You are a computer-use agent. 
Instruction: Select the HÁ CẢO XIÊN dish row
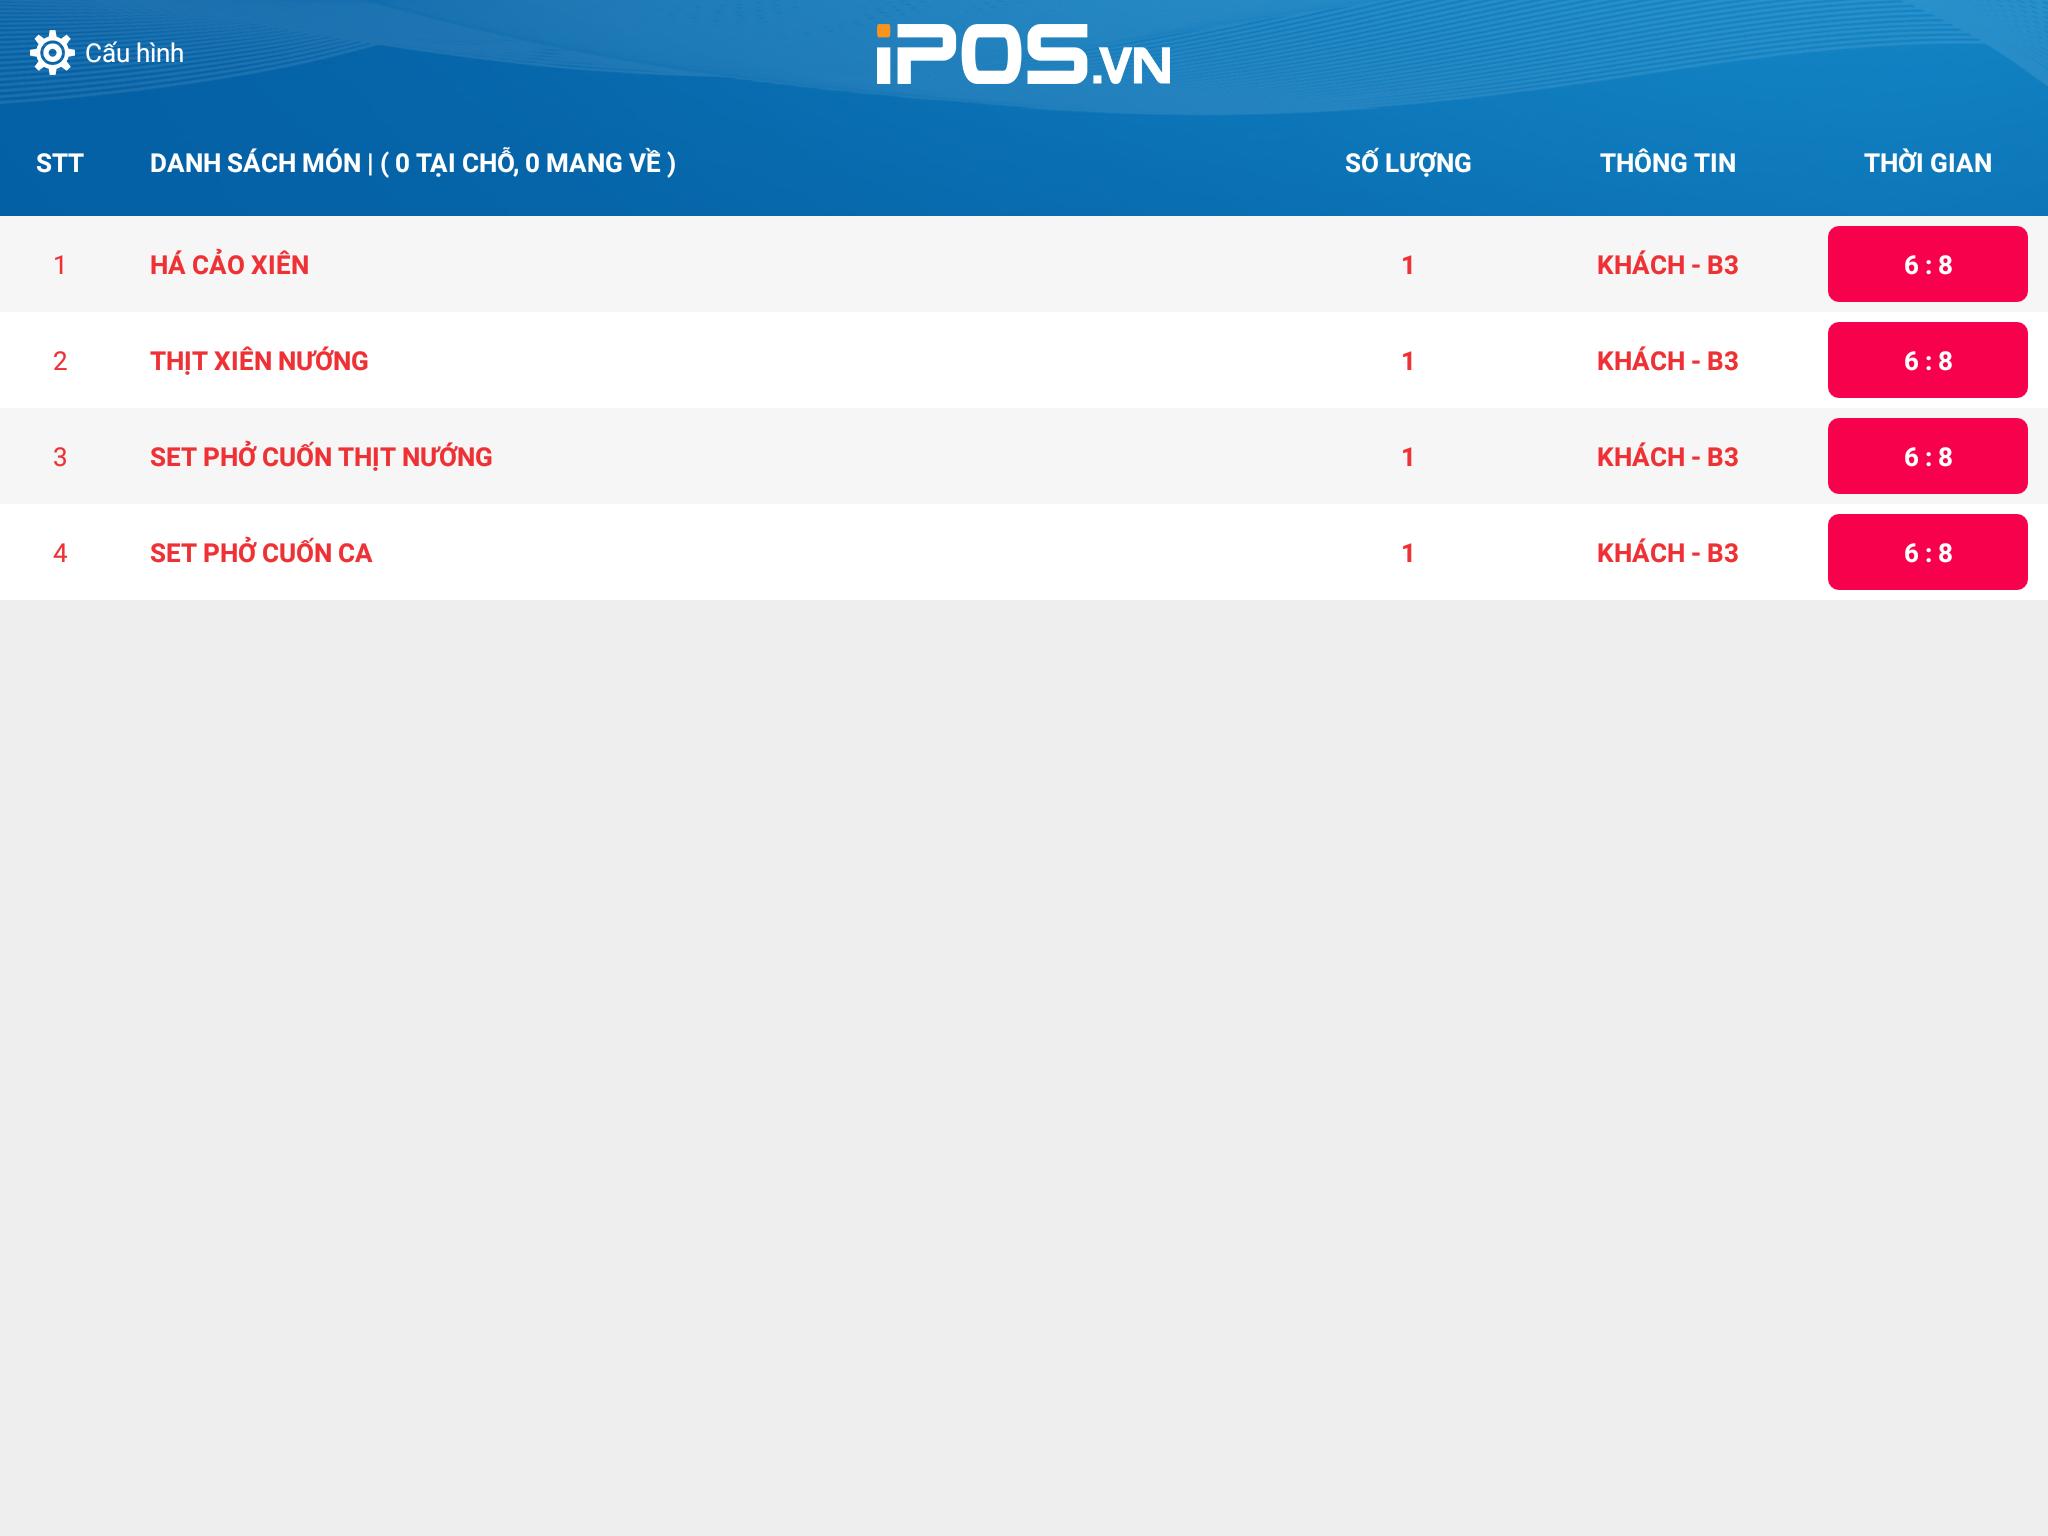point(1024,264)
